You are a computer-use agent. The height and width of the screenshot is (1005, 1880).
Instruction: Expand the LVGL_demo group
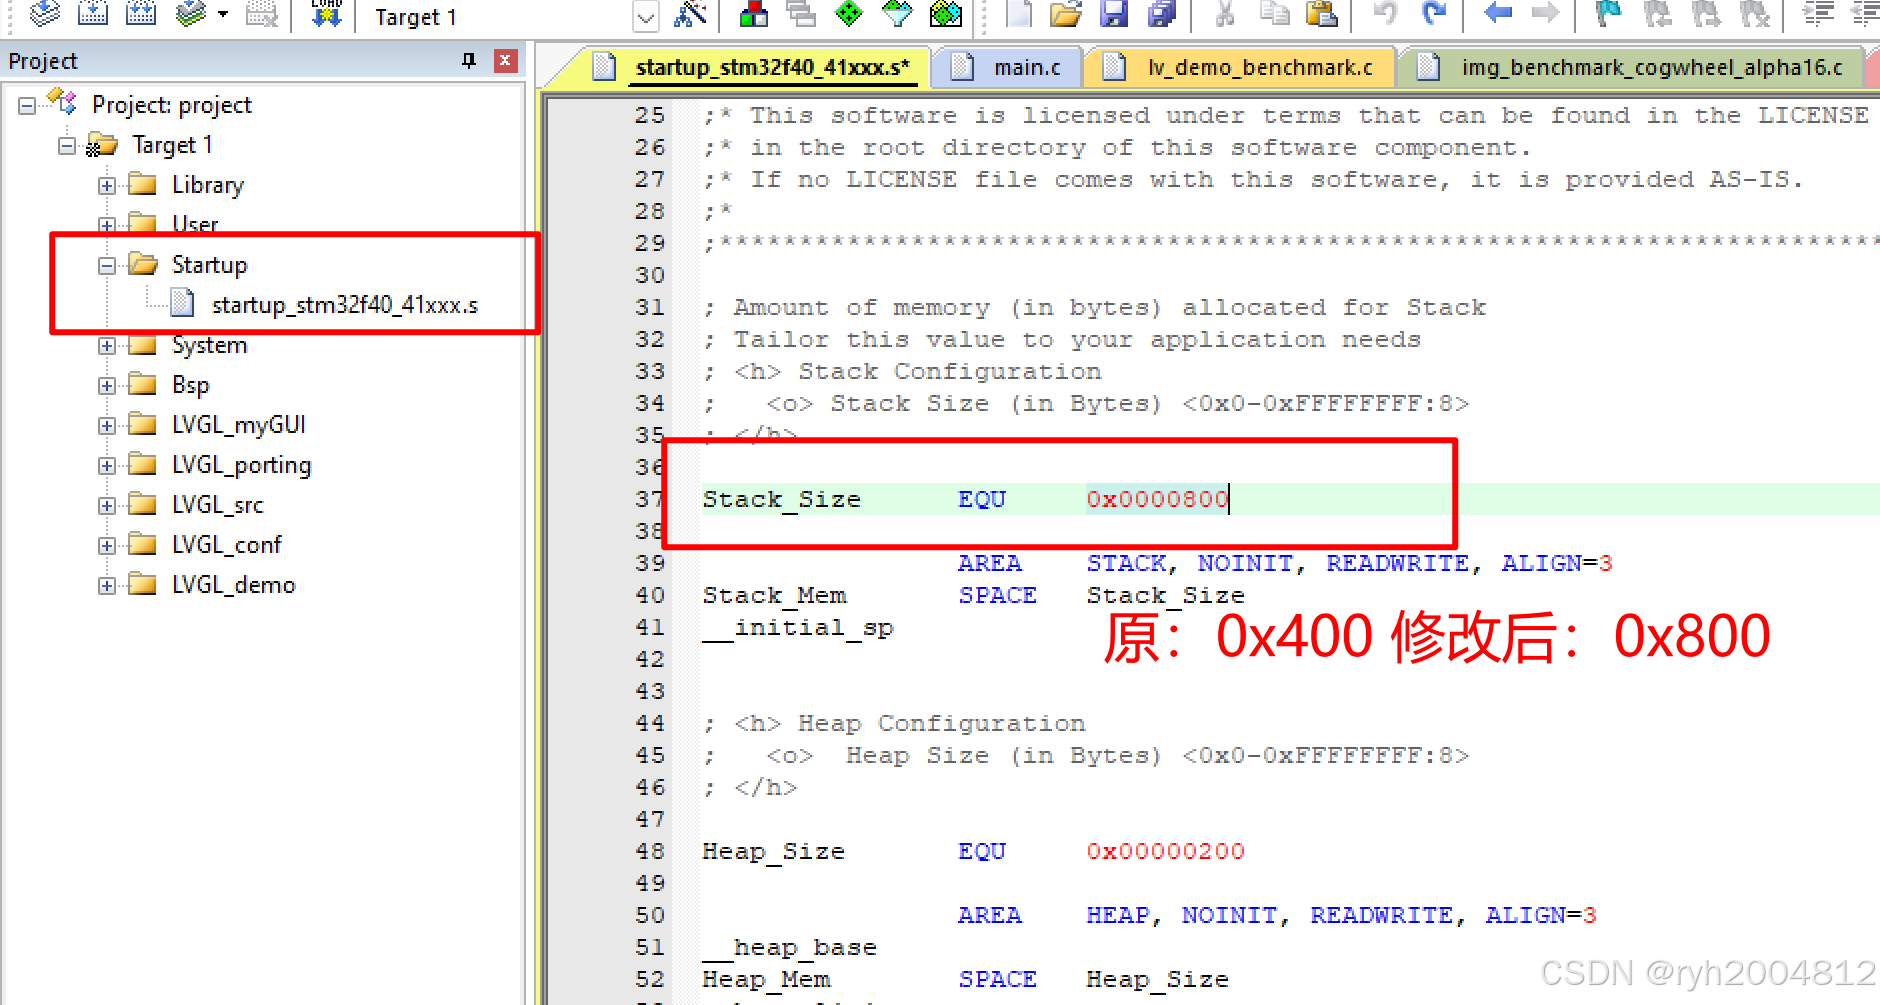(x=107, y=585)
